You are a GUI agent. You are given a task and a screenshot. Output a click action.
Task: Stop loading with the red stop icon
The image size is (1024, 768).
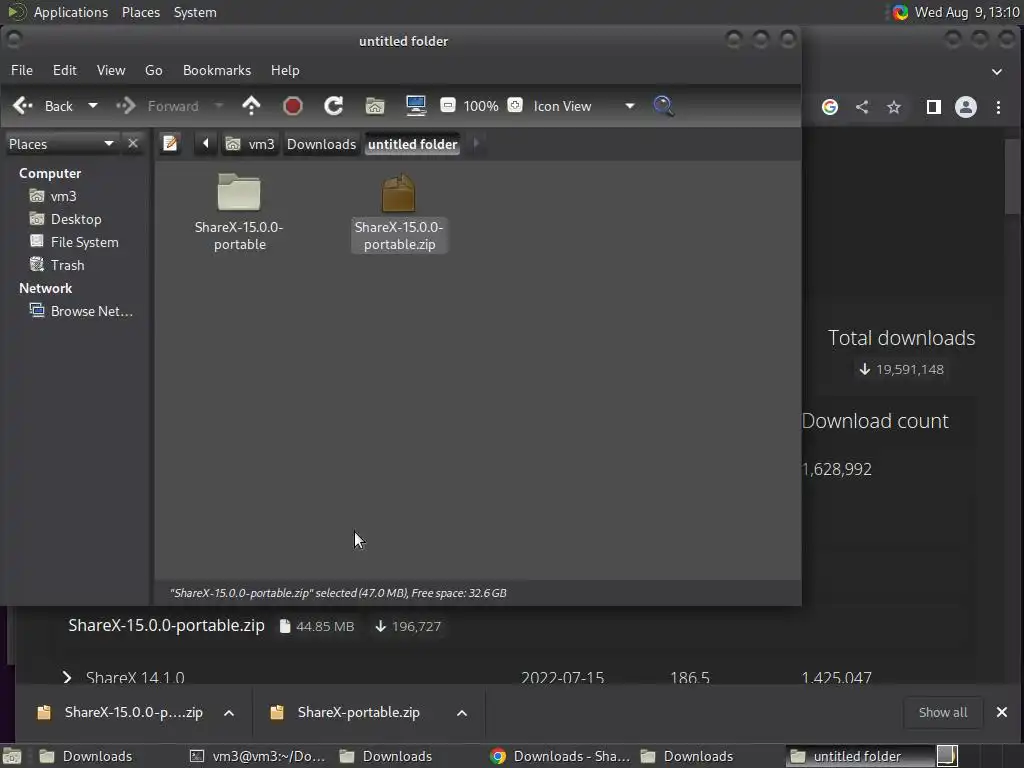tap(293, 106)
